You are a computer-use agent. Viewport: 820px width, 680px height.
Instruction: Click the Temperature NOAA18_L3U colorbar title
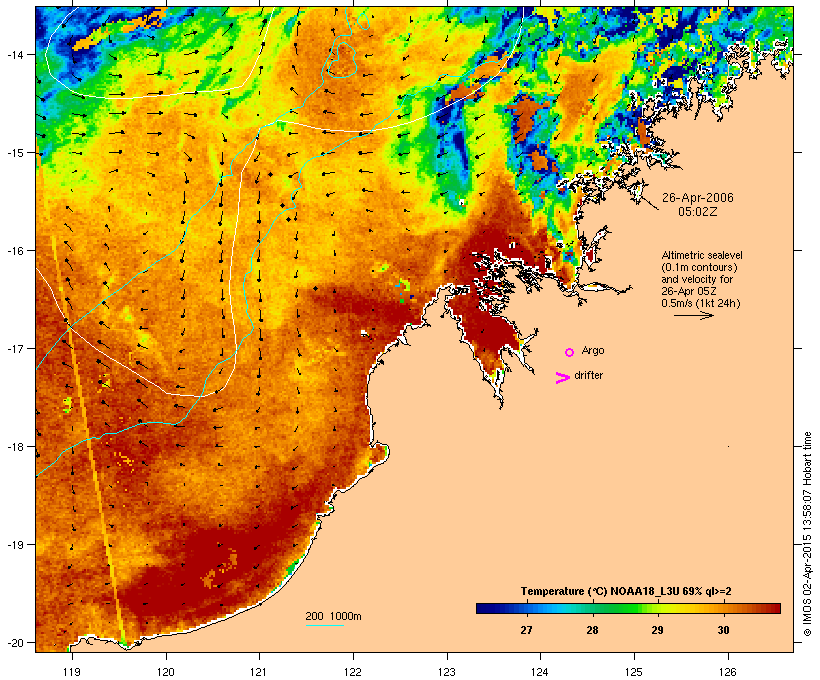point(625,591)
